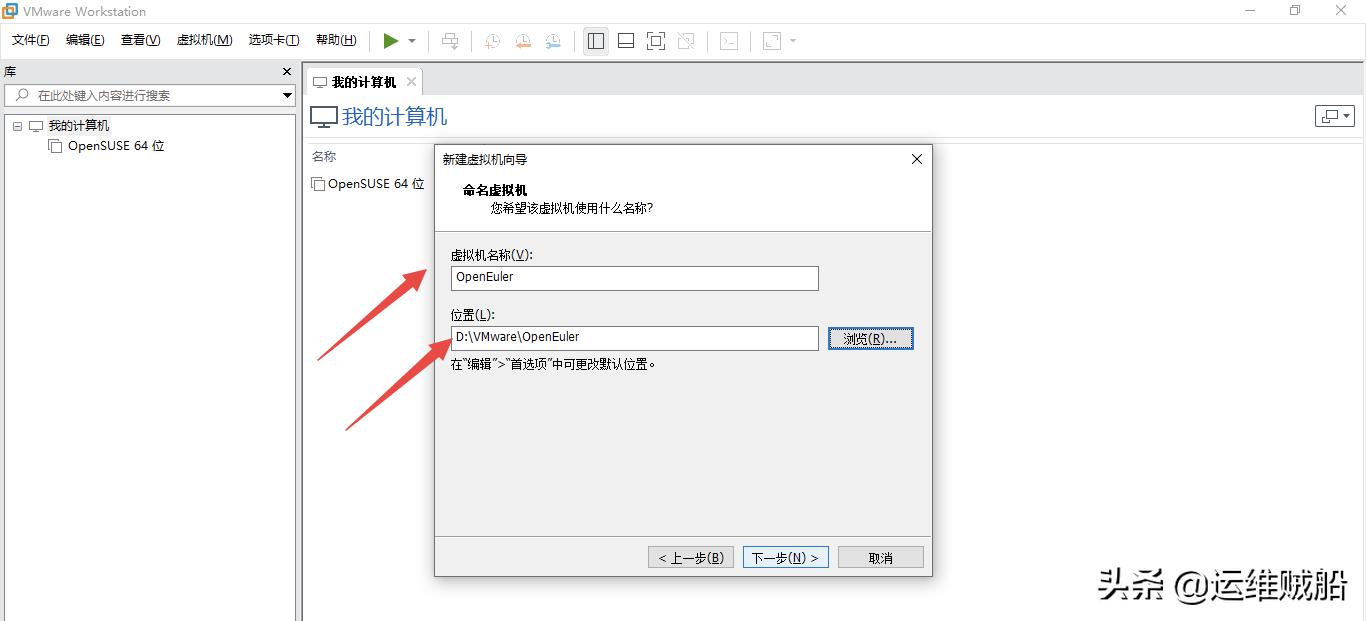Show the thumbnail bar
Viewport: 1366px width, 621px height.
coord(625,40)
